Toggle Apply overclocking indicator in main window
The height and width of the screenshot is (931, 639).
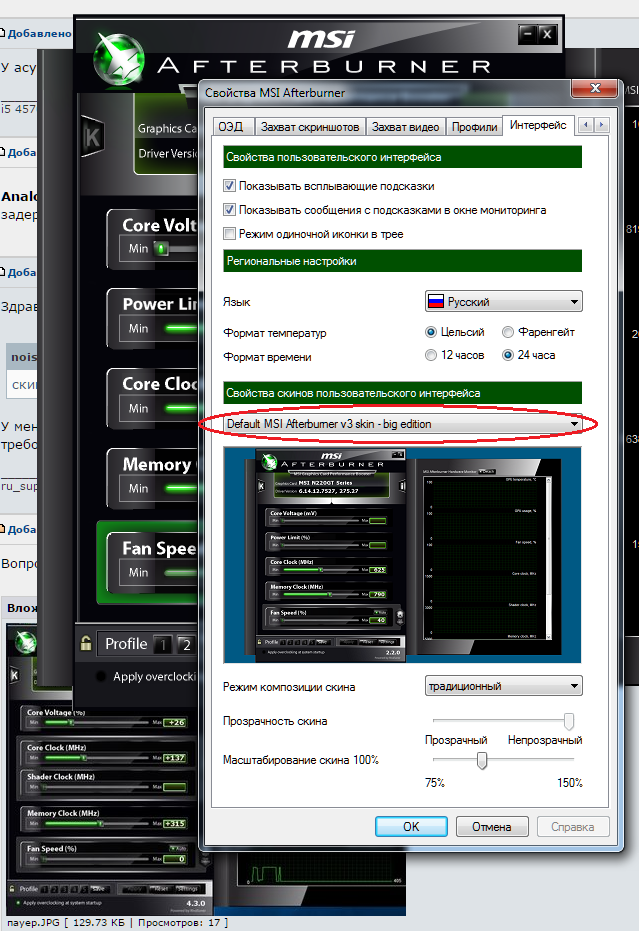pyautogui.click(x=101, y=676)
